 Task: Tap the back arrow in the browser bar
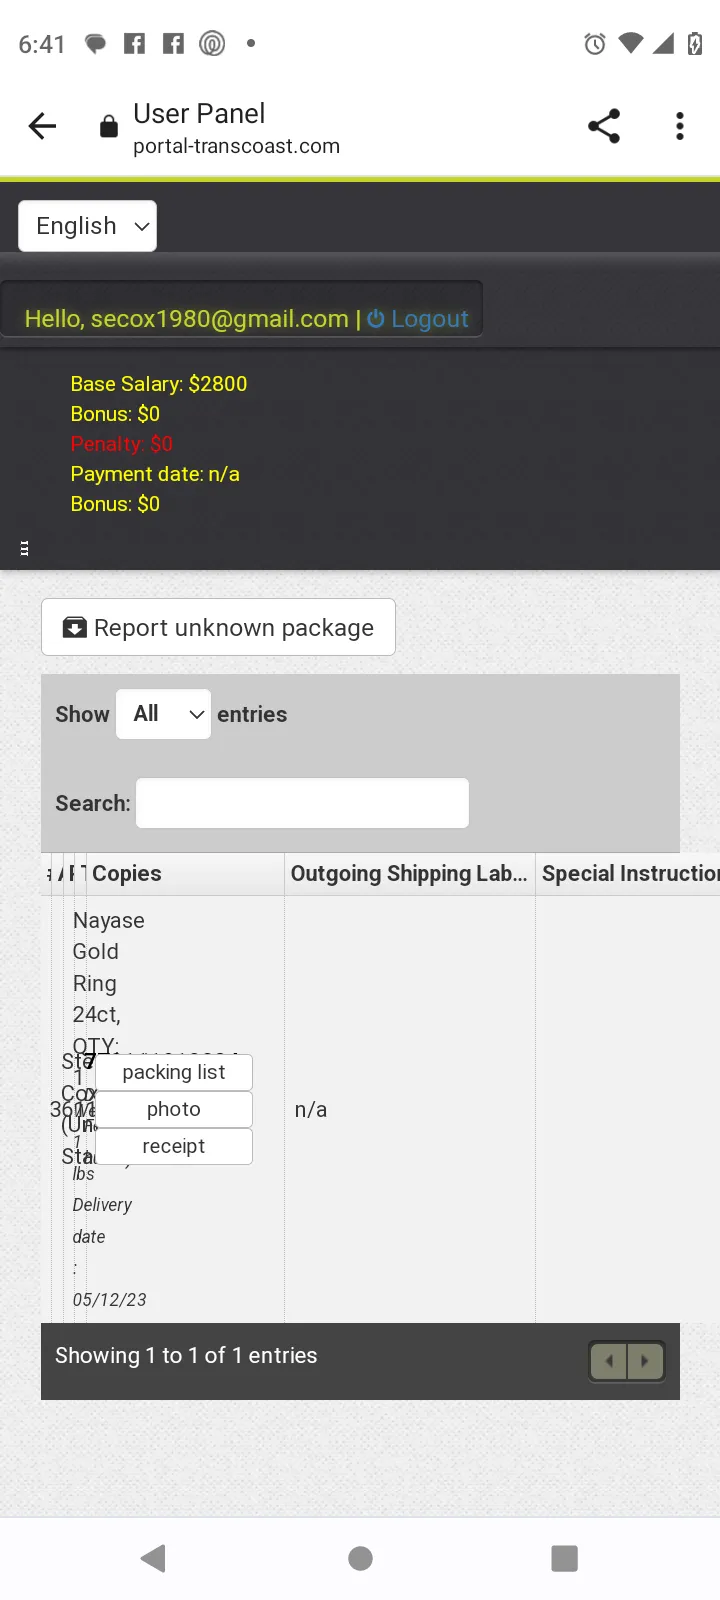coord(42,126)
